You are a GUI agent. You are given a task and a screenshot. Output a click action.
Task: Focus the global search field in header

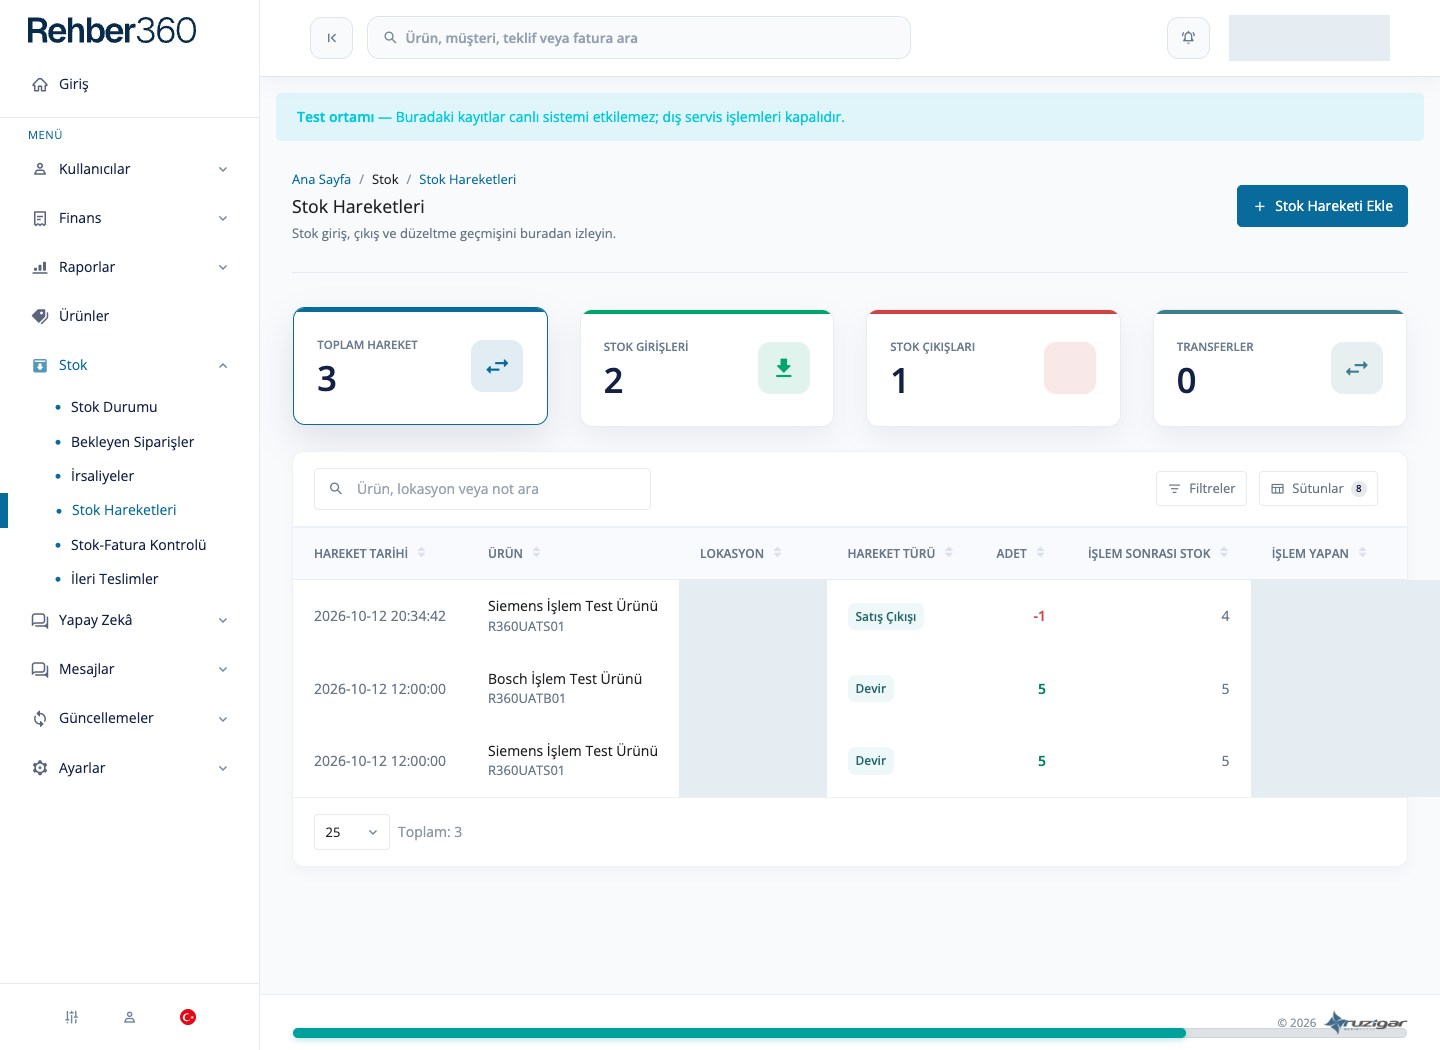click(x=639, y=38)
